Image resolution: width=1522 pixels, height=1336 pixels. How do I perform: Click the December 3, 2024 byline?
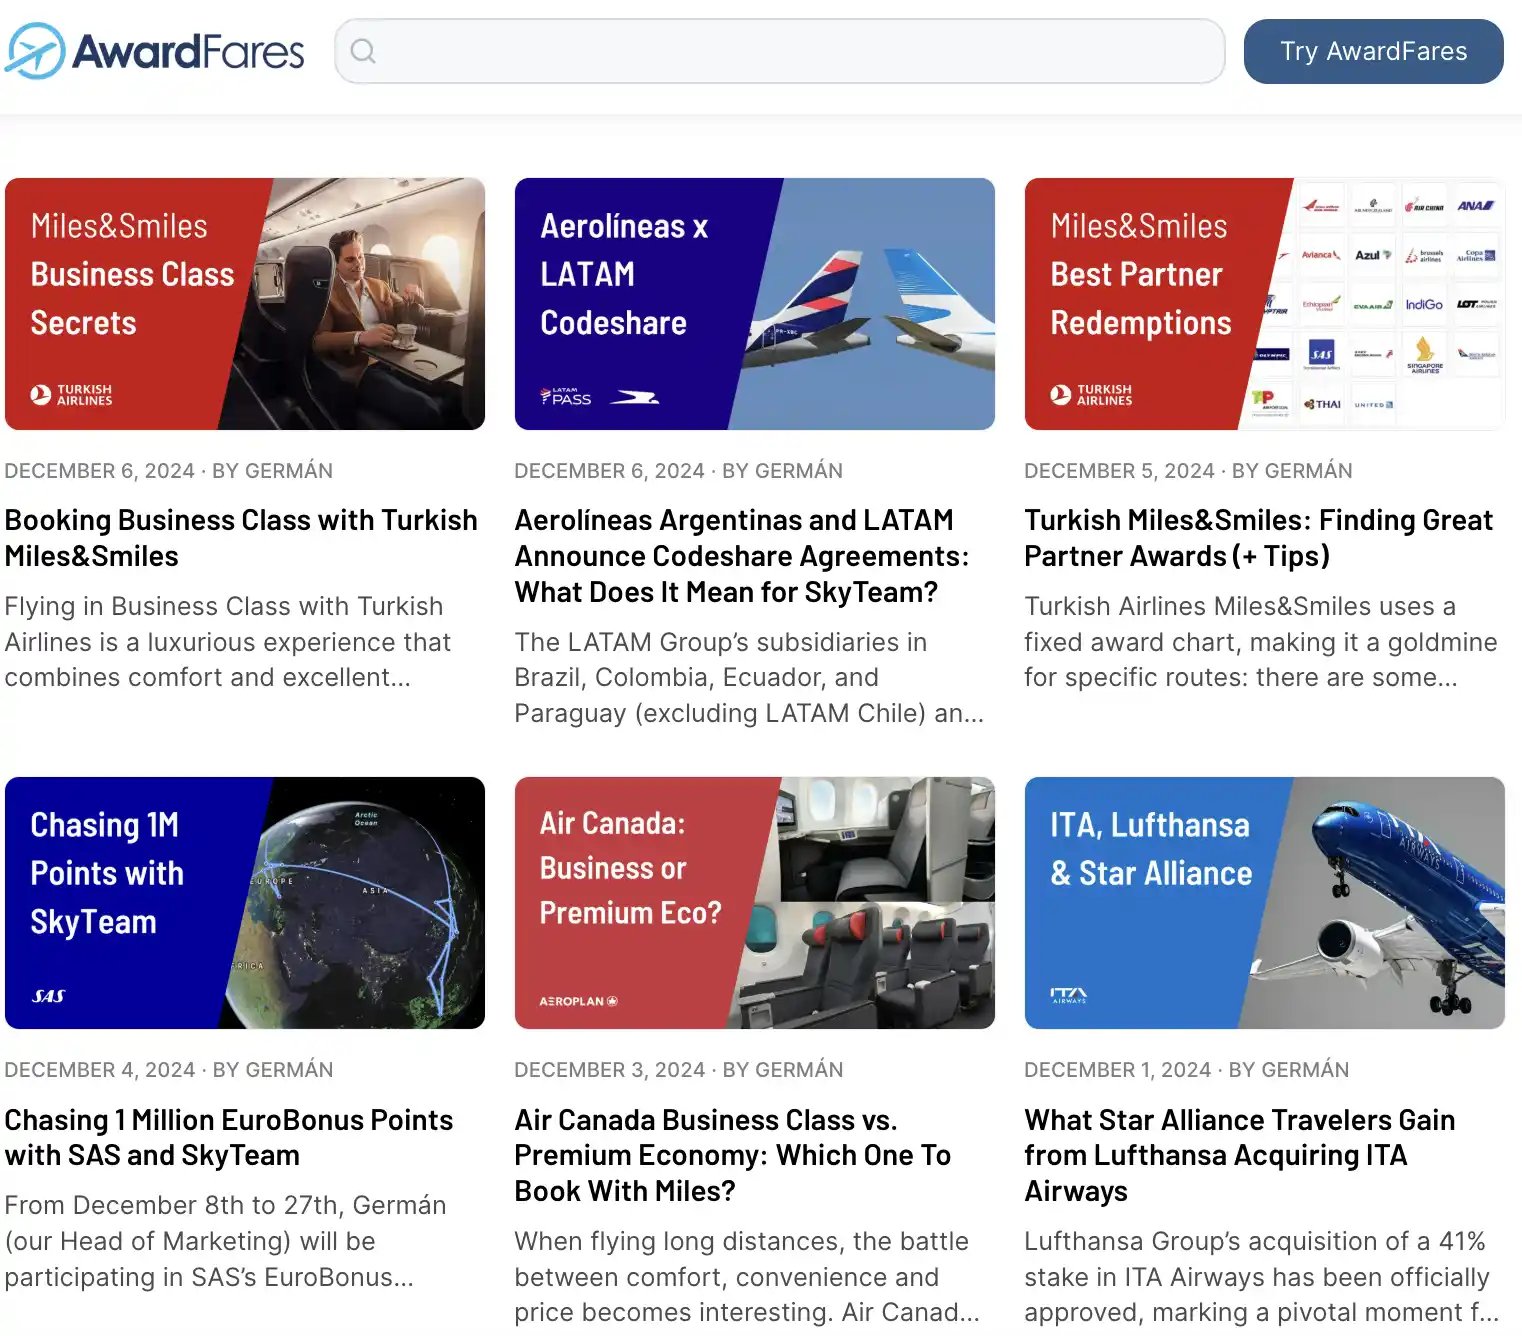[x=679, y=1070]
